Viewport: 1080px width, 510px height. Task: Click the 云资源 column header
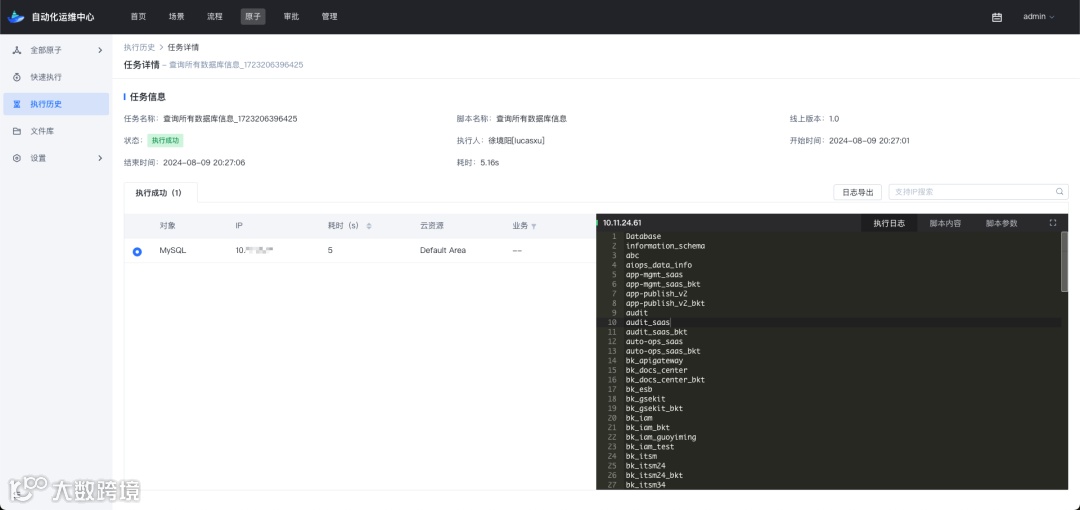coord(432,226)
